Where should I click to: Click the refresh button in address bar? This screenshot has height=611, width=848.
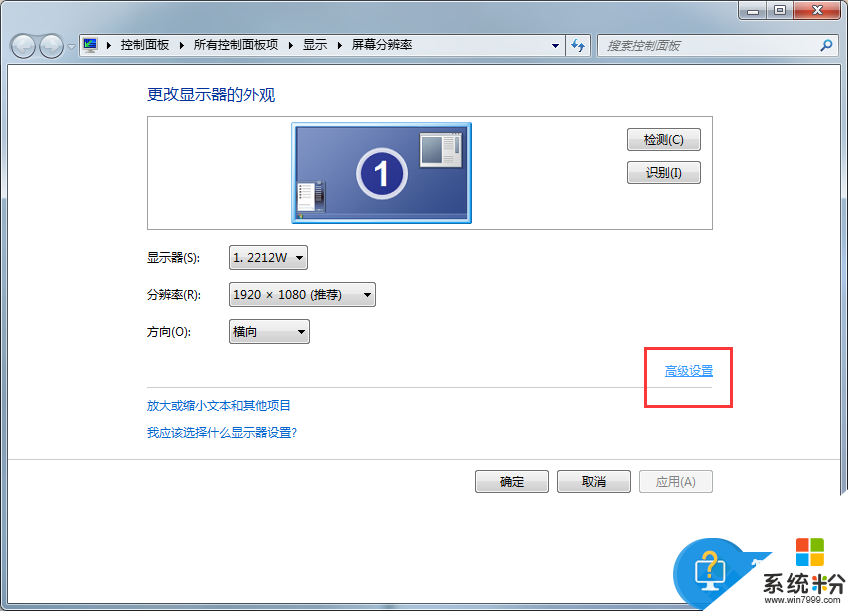(x=578, y=46)
